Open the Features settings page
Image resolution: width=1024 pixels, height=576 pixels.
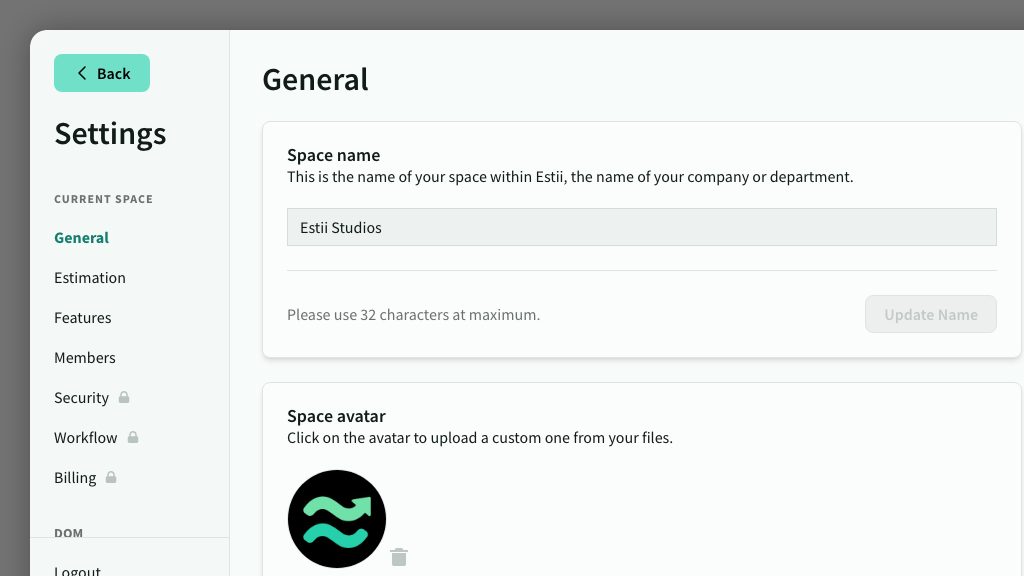[83, 318]
